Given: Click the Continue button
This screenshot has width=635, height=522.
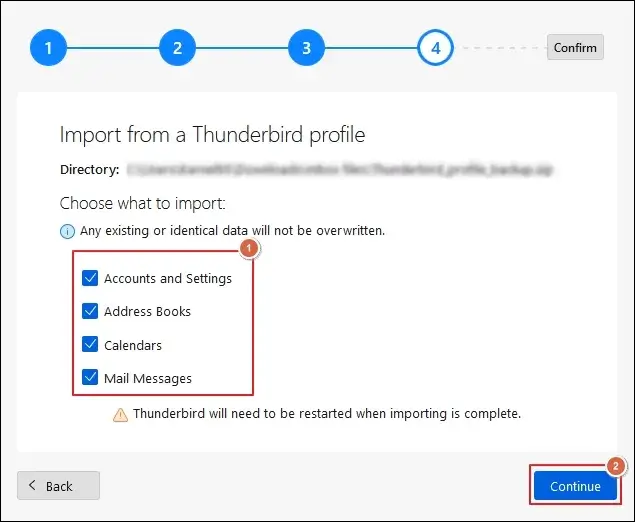Looking at the screenshot, I should tap(575, 486).
